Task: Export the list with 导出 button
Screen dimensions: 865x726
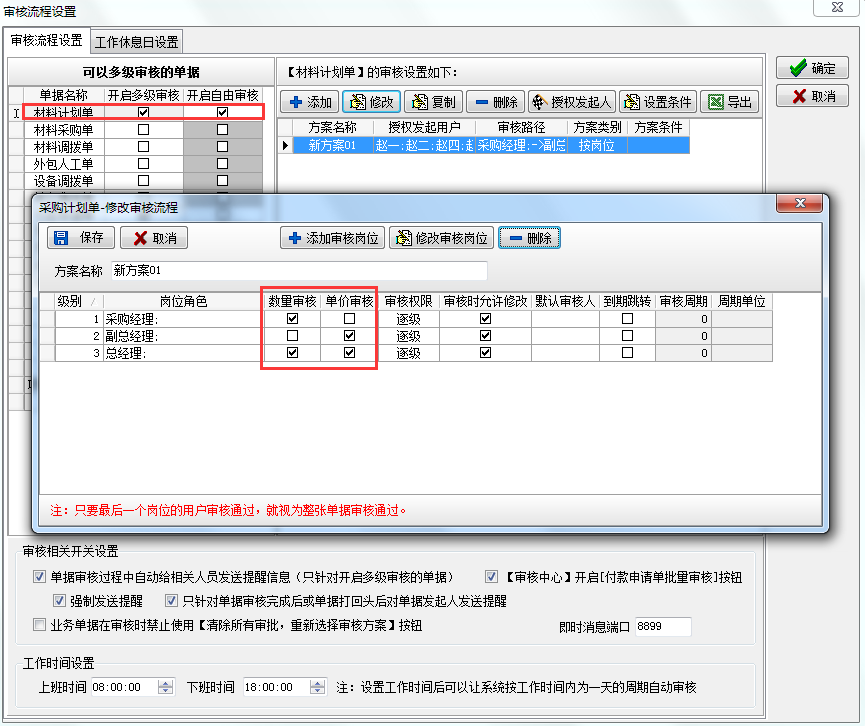Action: click(730, 102)
